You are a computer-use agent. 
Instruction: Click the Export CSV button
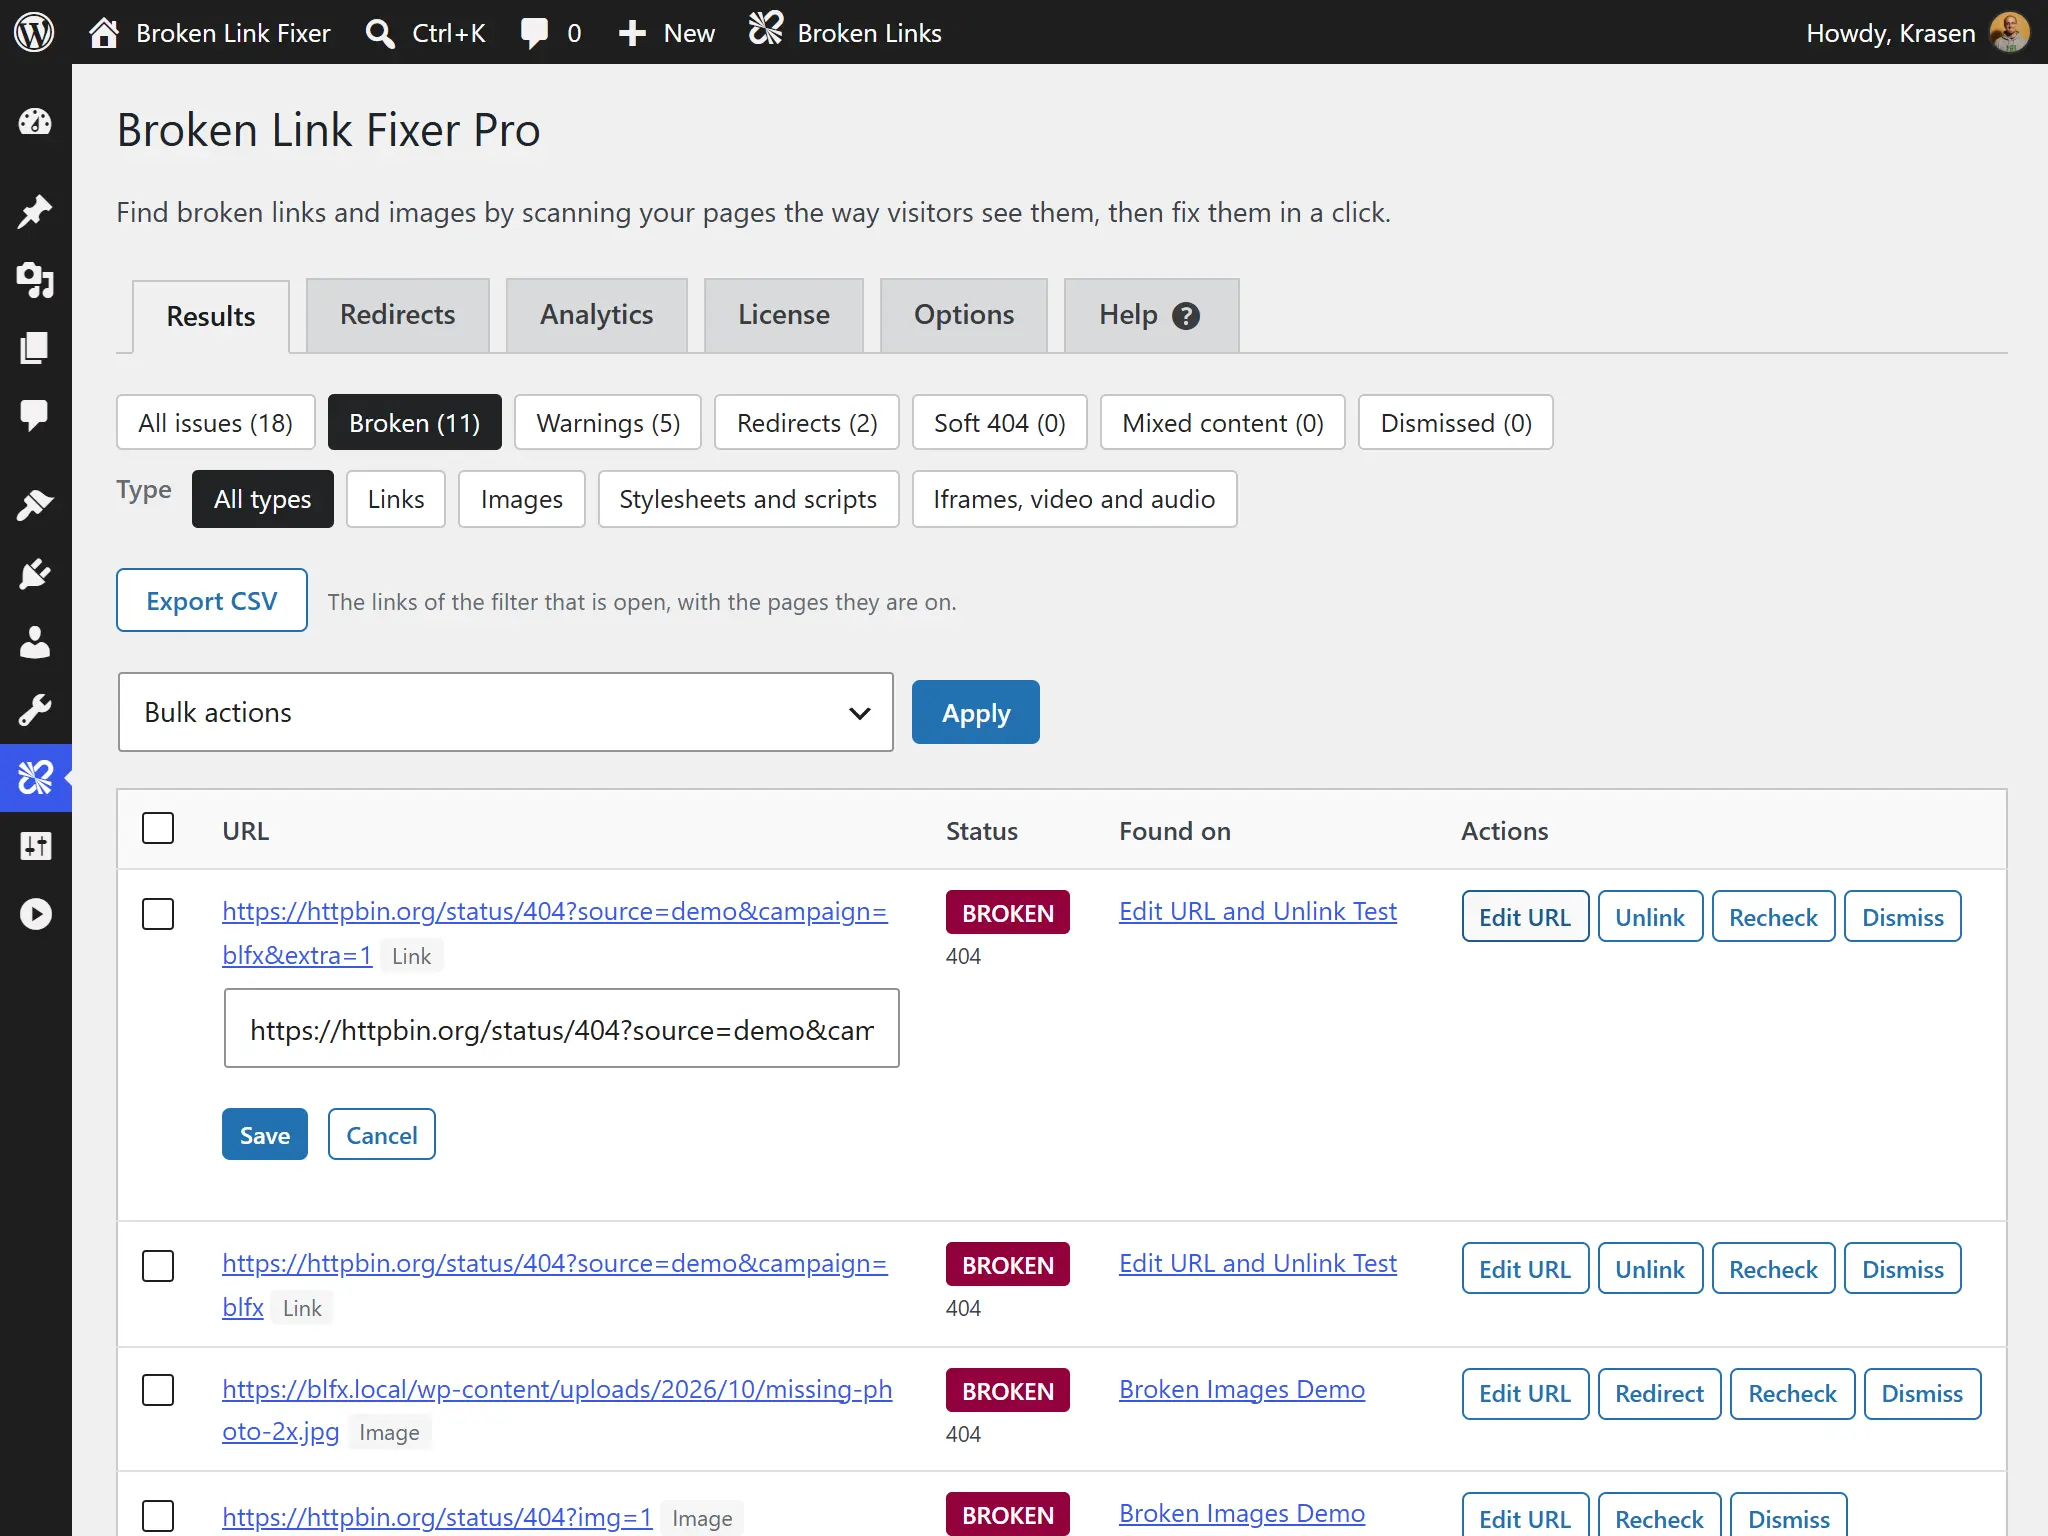(212, 600)
